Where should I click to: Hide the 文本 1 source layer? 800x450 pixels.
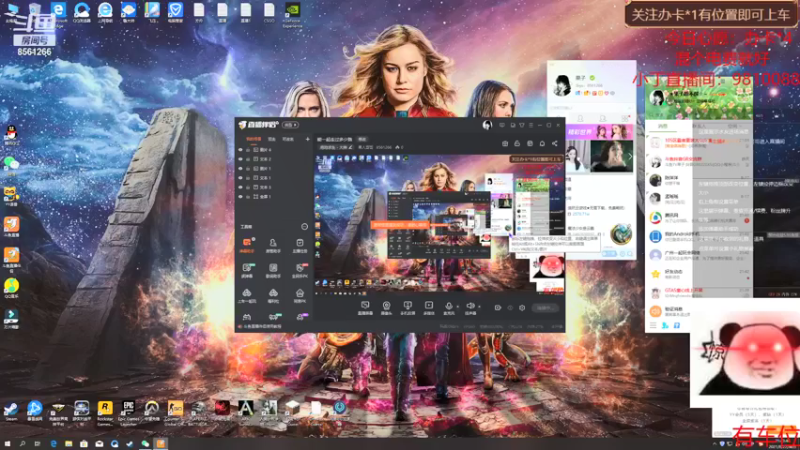240,178
